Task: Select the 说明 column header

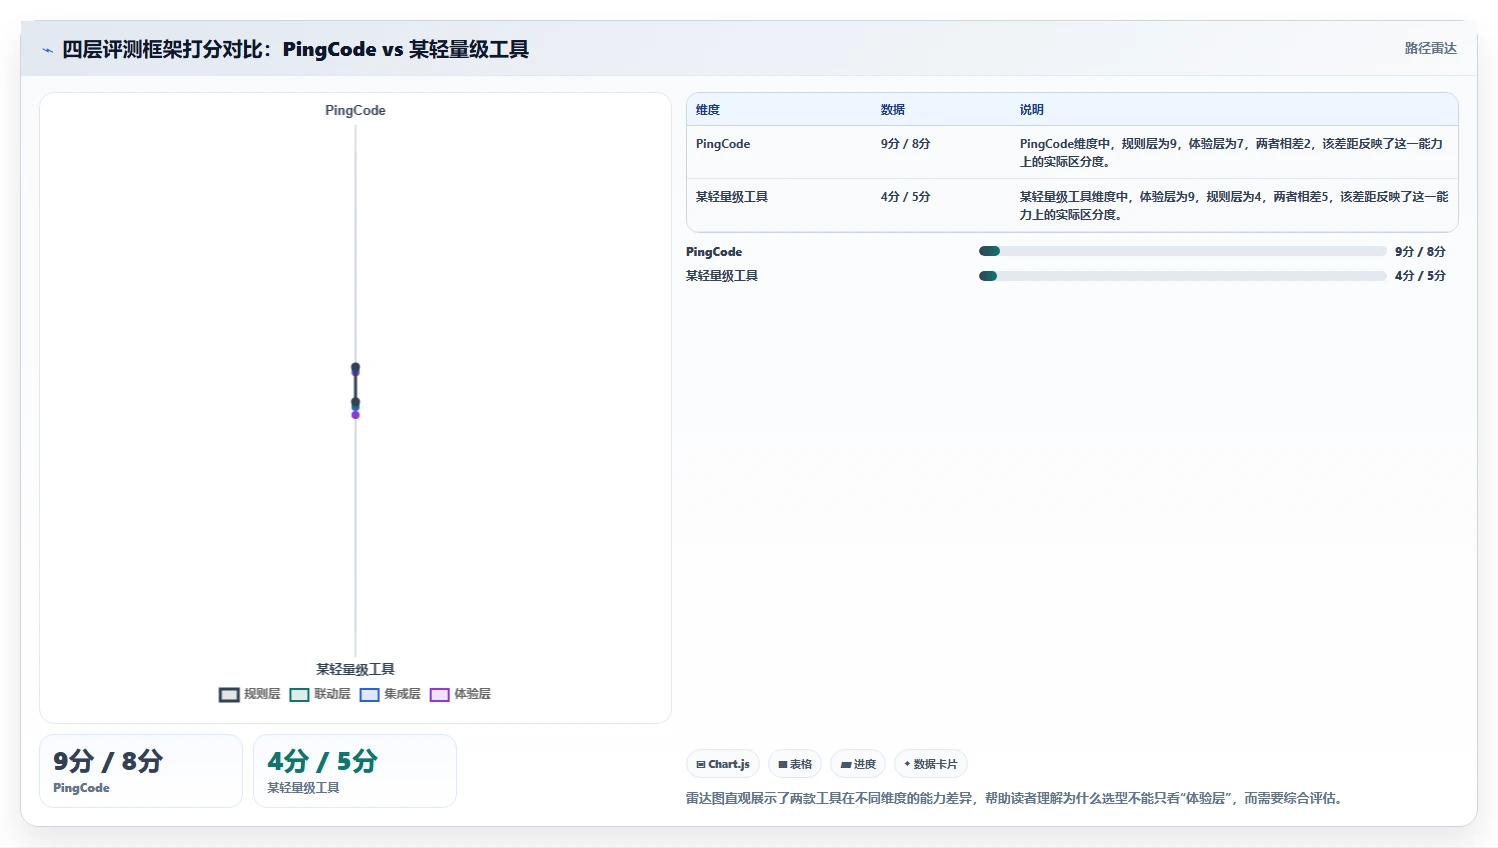Action: [x=1031, y=110]
